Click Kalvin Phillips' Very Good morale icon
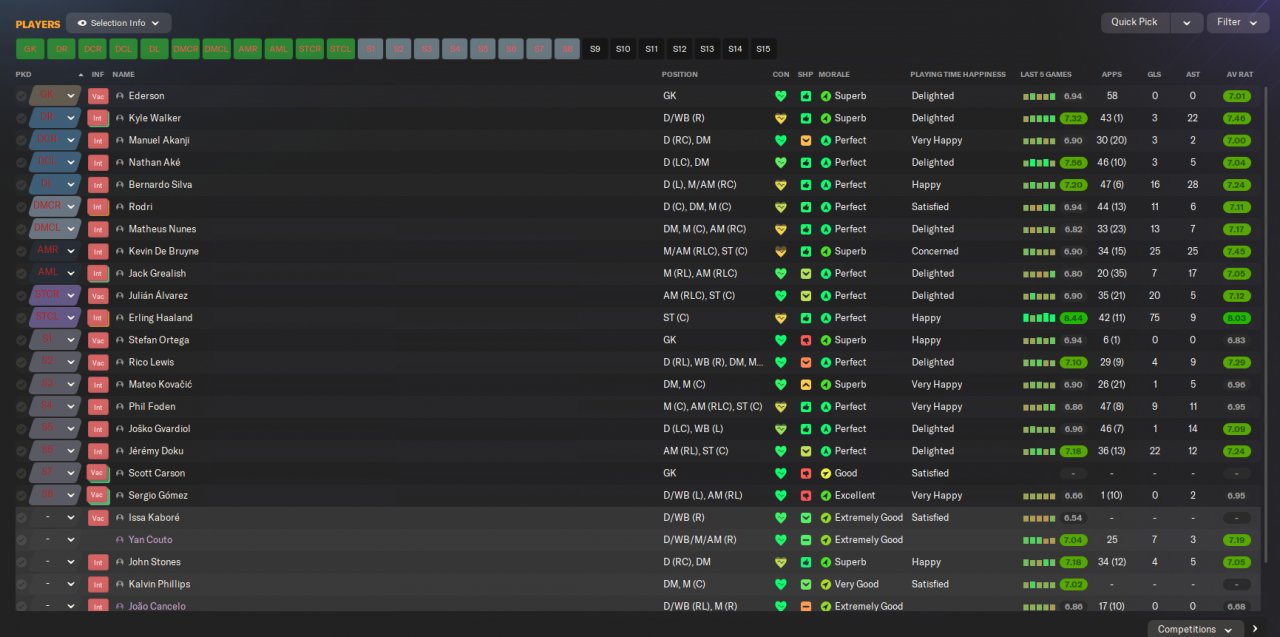Image resolution: width=1280 pixels, height=637 pixels. coord(826,584)
